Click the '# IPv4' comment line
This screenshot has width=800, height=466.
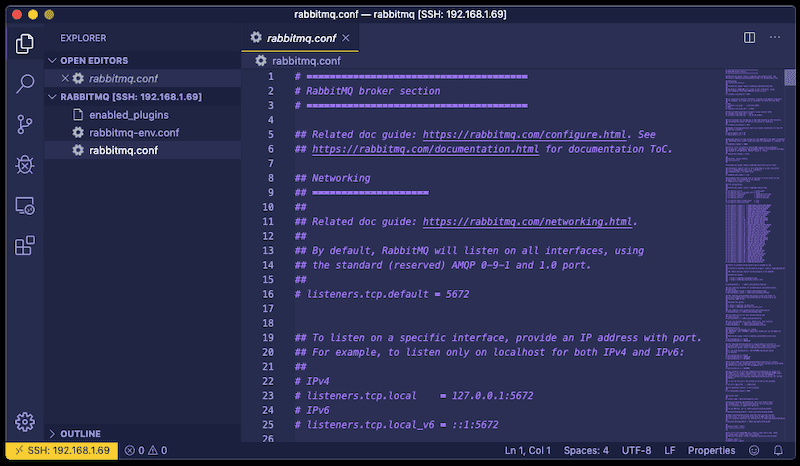(312, 381)
